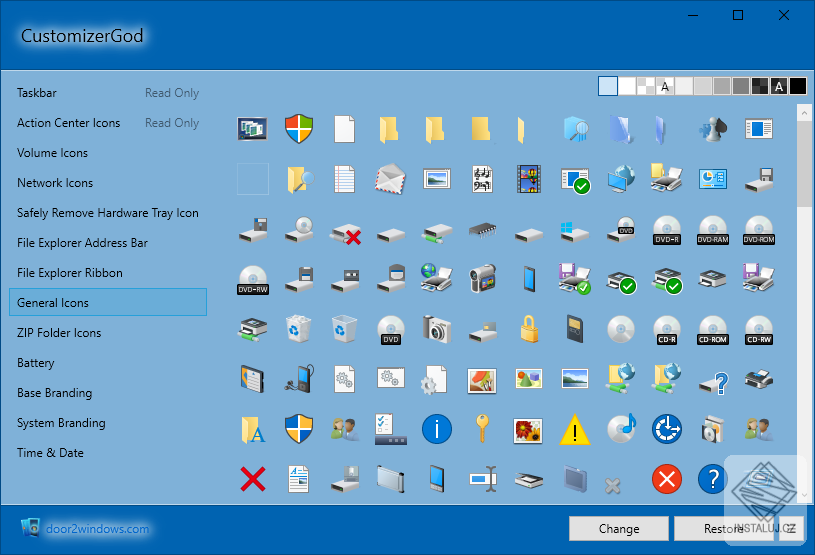
Task: Select the red circle error icon
Action: (667, 479)
